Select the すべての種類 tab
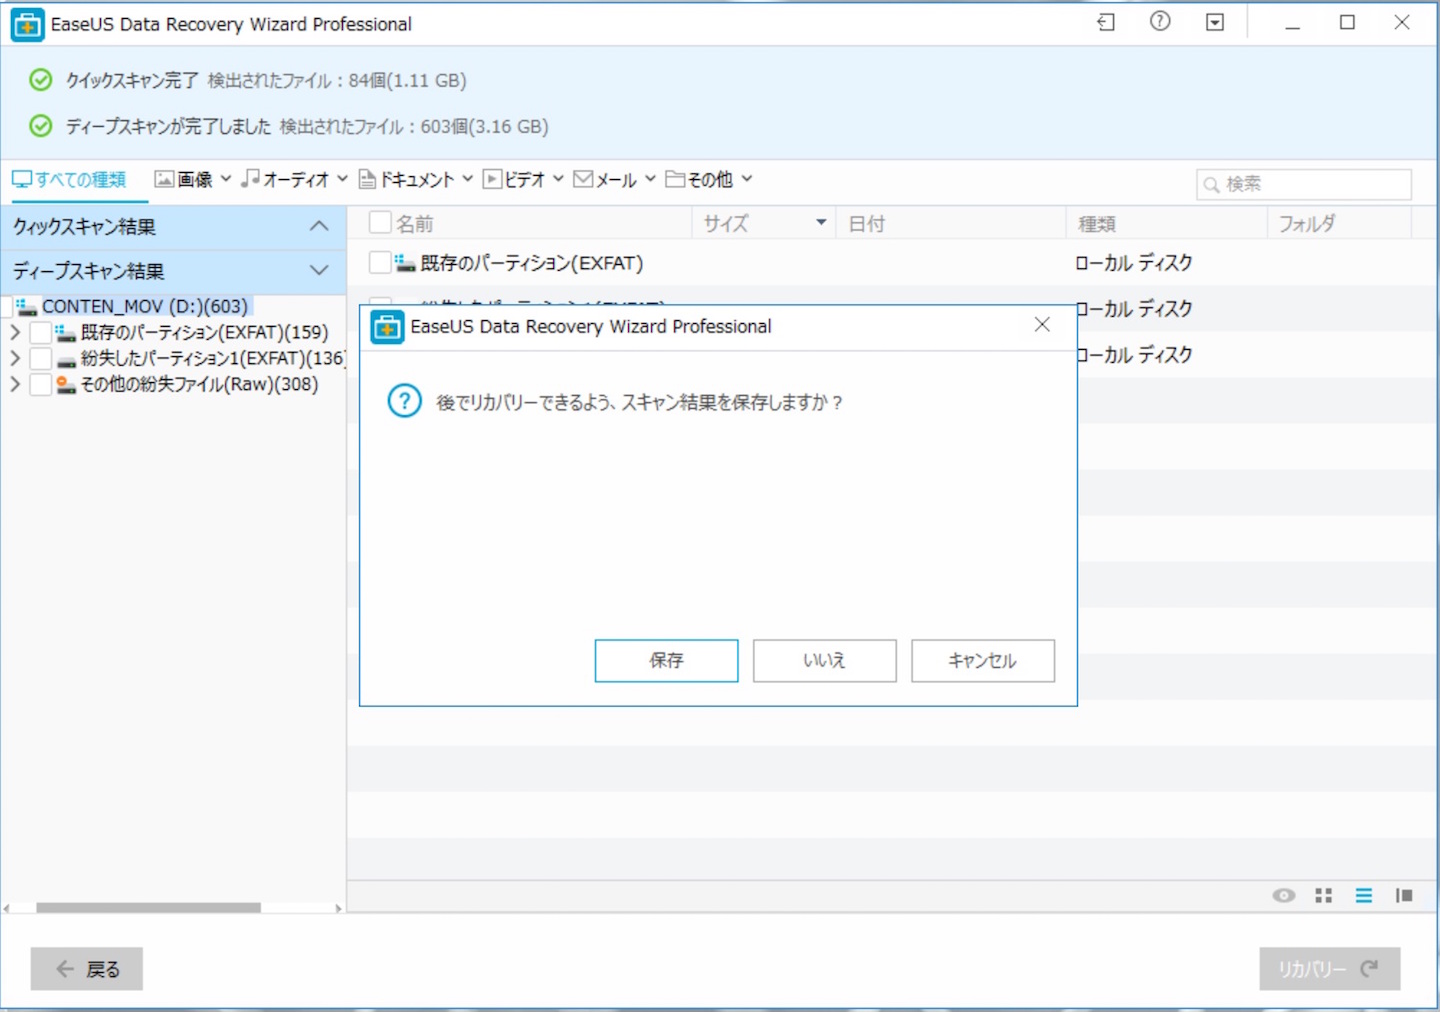 [x=69, y=179]
